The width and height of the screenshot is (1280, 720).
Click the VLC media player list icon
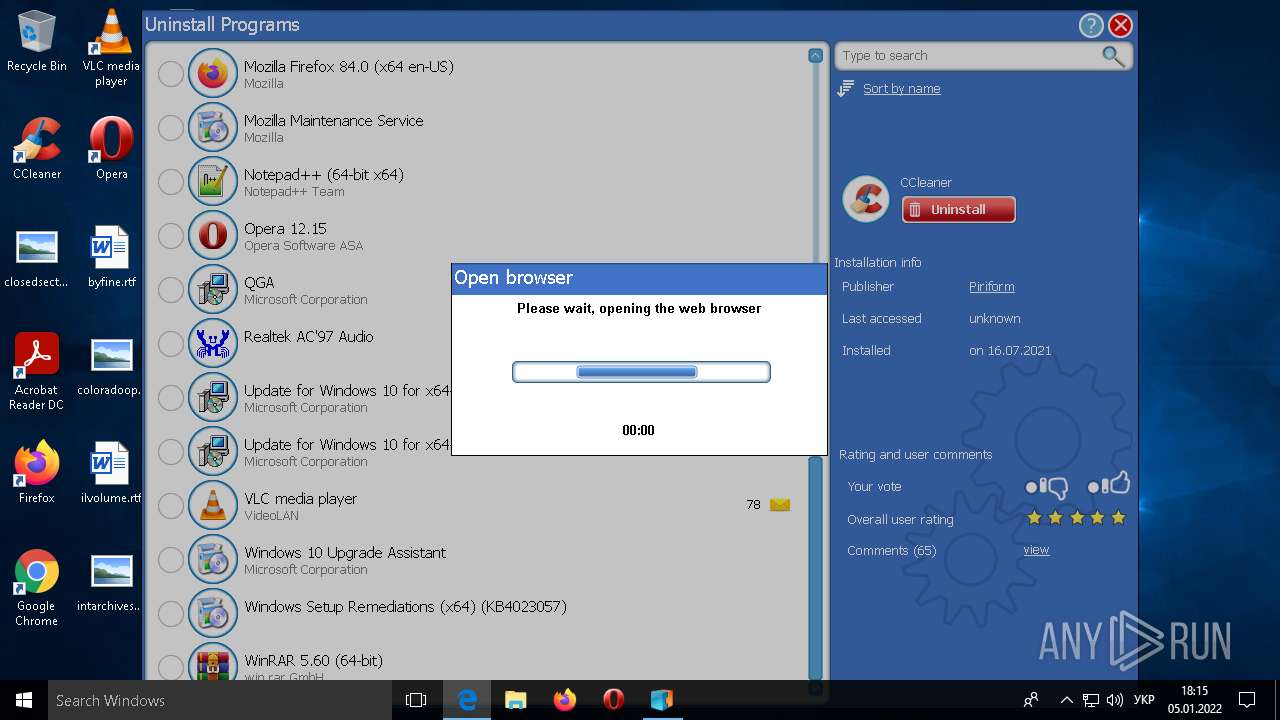[x=212, y=505]
